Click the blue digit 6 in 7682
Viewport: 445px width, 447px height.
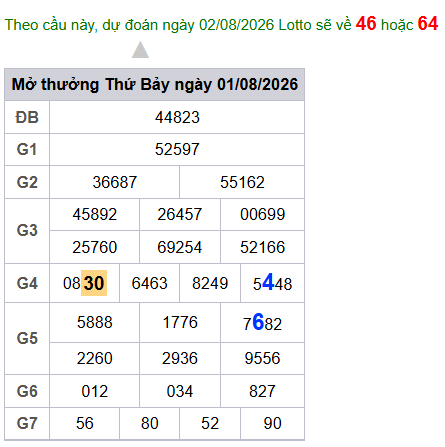click(258, 322)
